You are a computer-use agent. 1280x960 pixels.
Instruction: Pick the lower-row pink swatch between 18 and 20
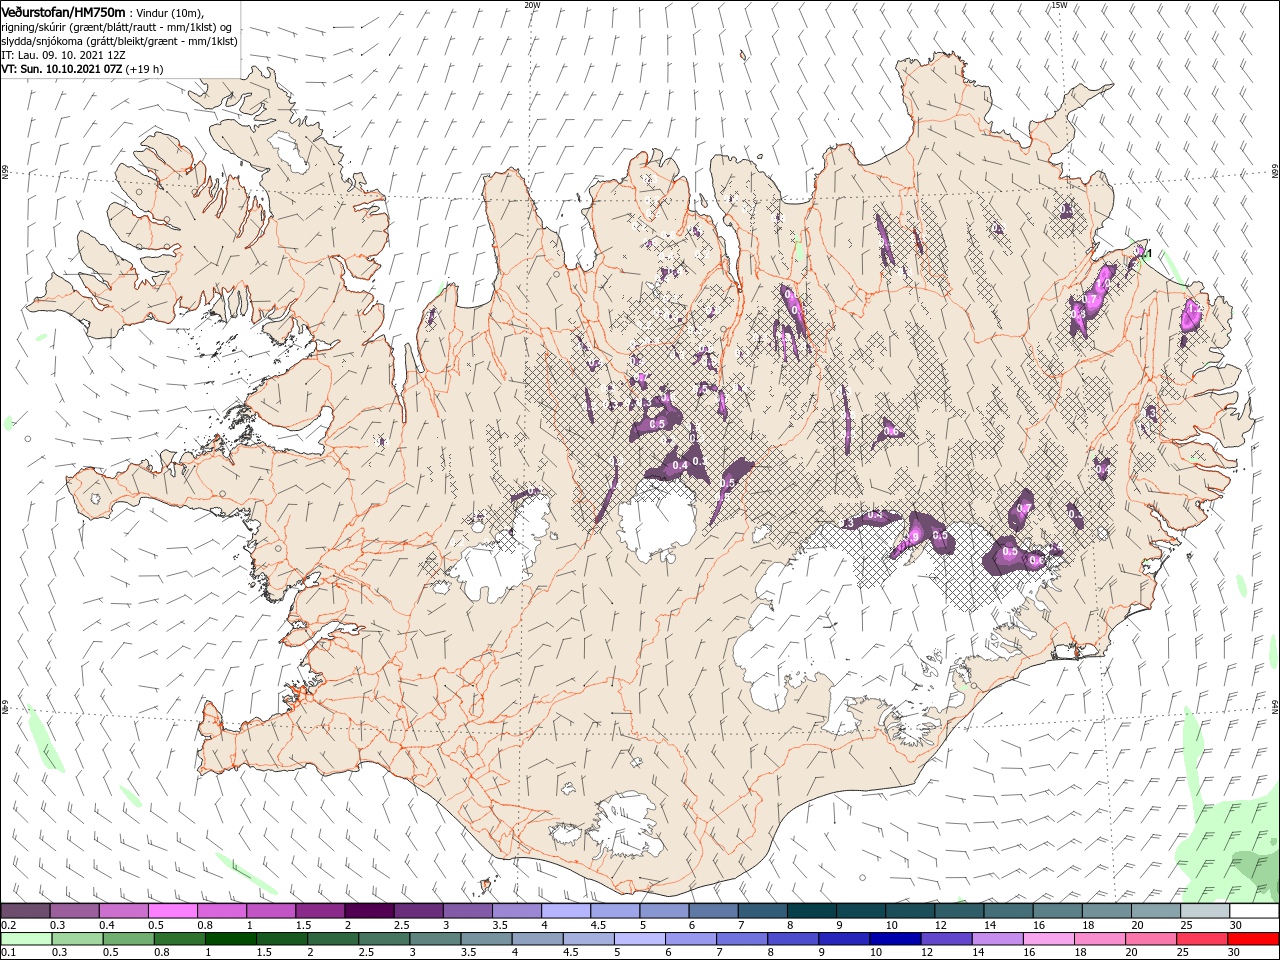click(x=1100, y=939)
